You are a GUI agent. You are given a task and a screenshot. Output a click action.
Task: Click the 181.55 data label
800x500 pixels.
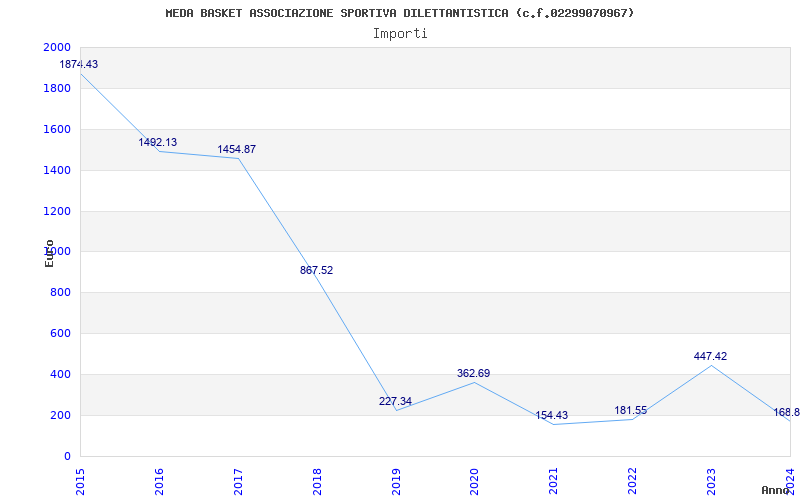tap(631, 411)
